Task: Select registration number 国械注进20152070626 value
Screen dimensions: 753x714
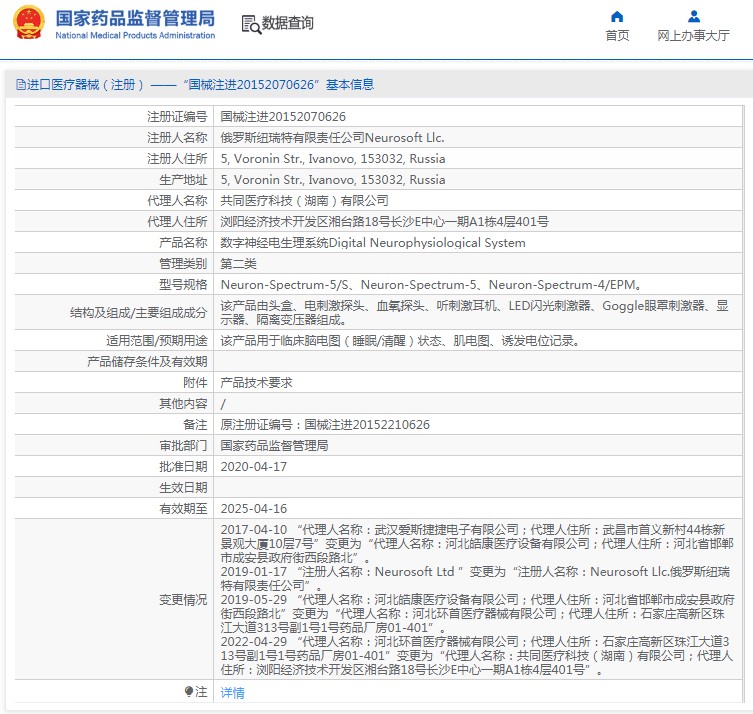Action: coord(283,117)
